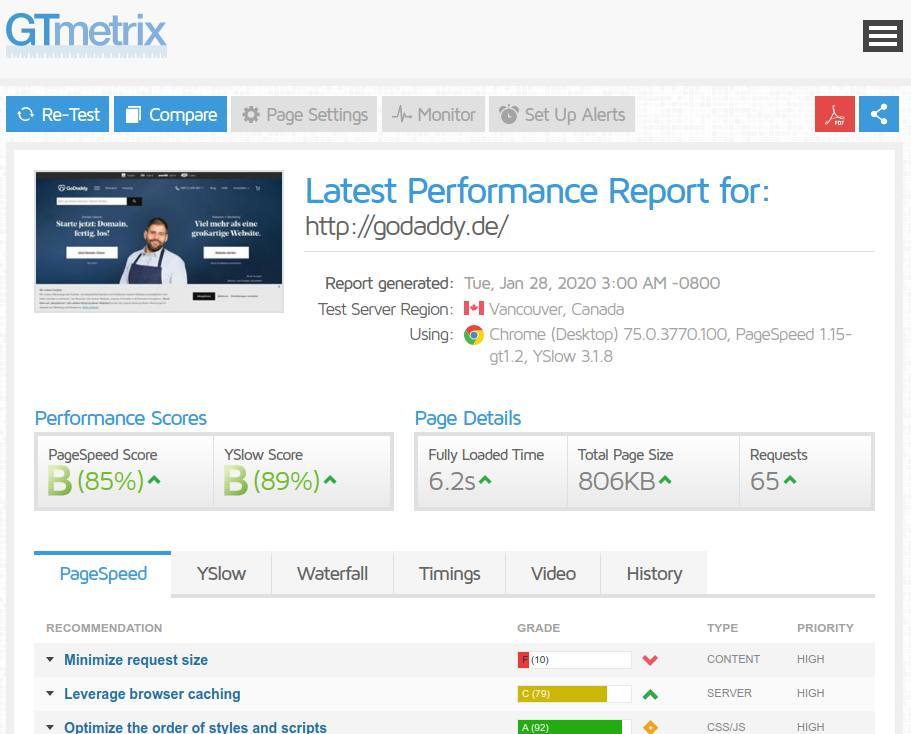Click the red down arrow for Minimize request size

pyautogui.click(x=650, y=660)
